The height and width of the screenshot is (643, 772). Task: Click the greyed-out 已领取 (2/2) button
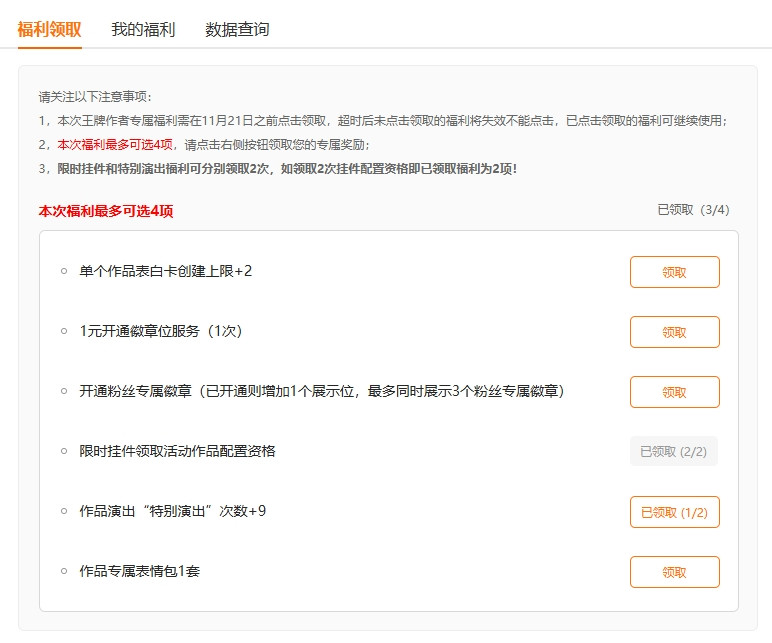[674, 452]
